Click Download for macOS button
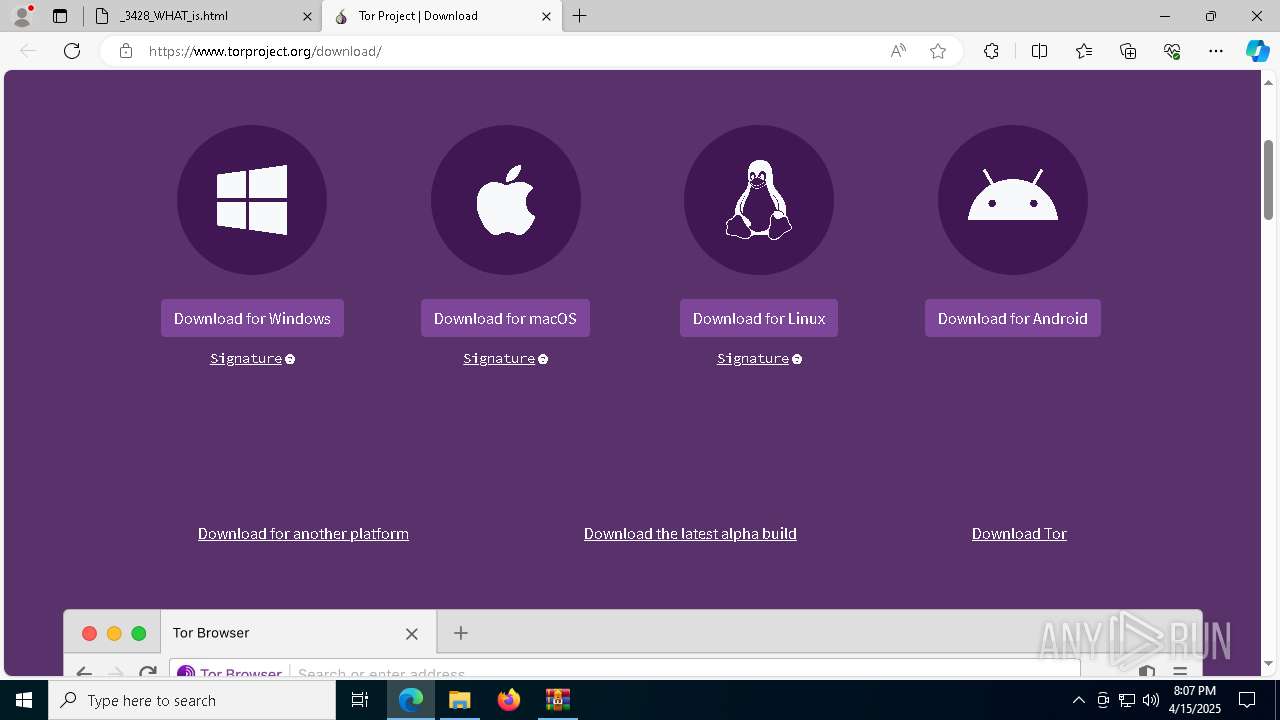 pos(505,318)
